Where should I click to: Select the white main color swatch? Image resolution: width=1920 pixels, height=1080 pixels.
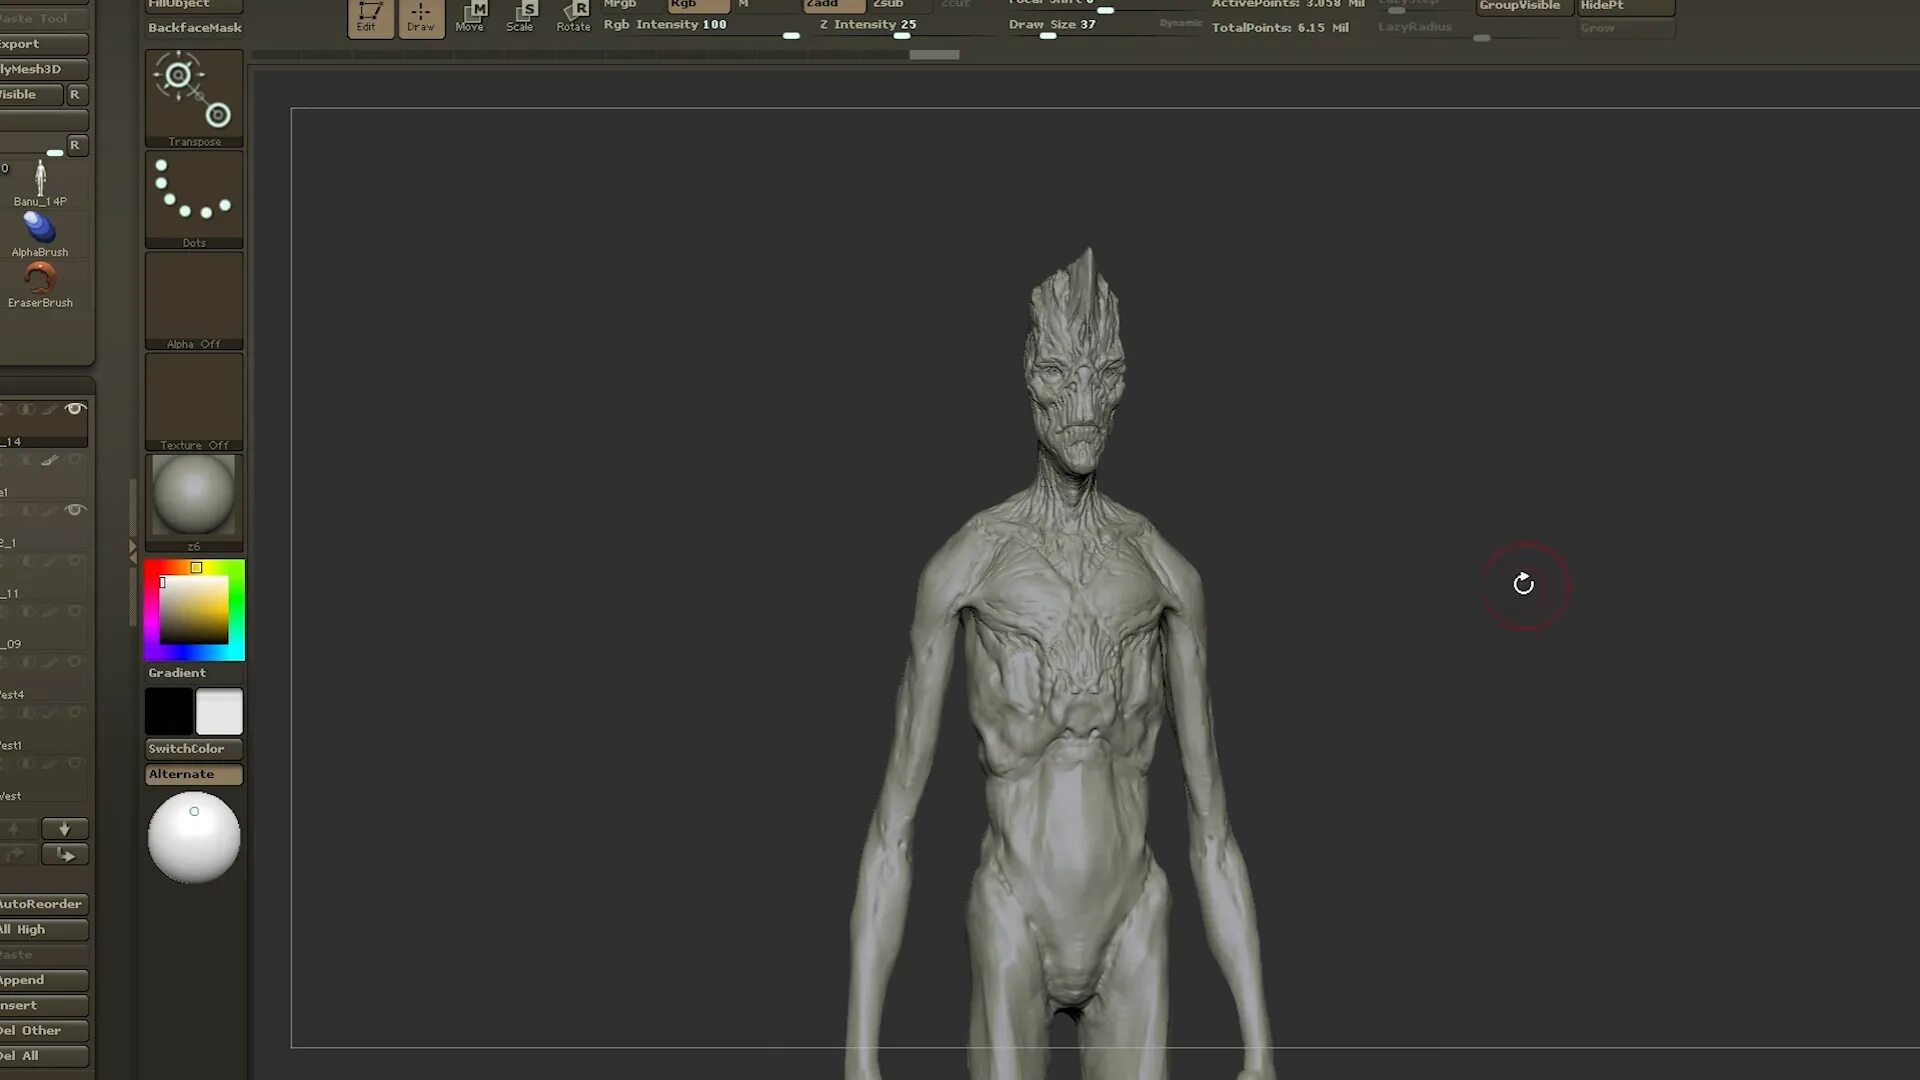pos(219,712)
